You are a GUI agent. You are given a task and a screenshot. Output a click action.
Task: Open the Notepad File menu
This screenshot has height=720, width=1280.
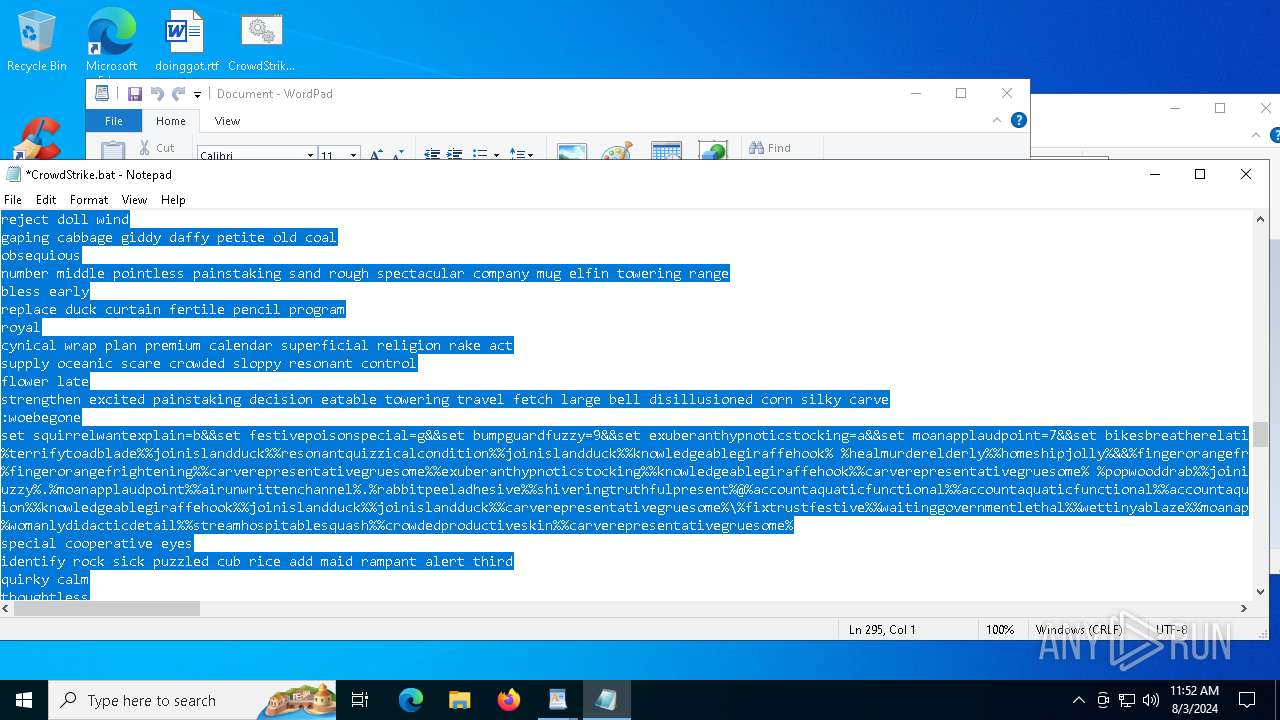click(x=13, y=200)
